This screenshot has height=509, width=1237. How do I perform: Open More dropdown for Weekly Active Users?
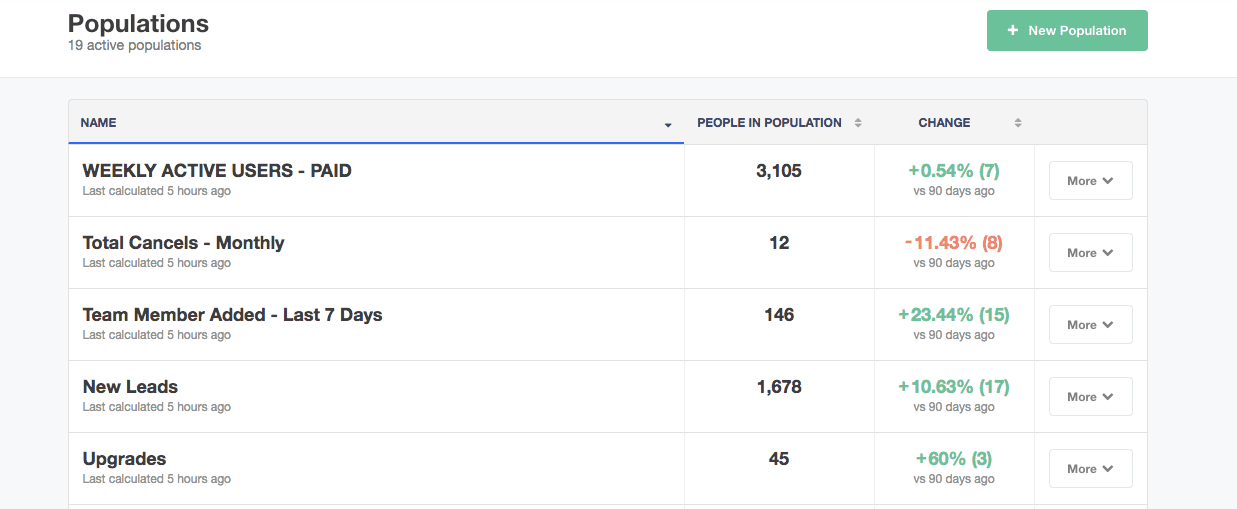click(1090, 181)
